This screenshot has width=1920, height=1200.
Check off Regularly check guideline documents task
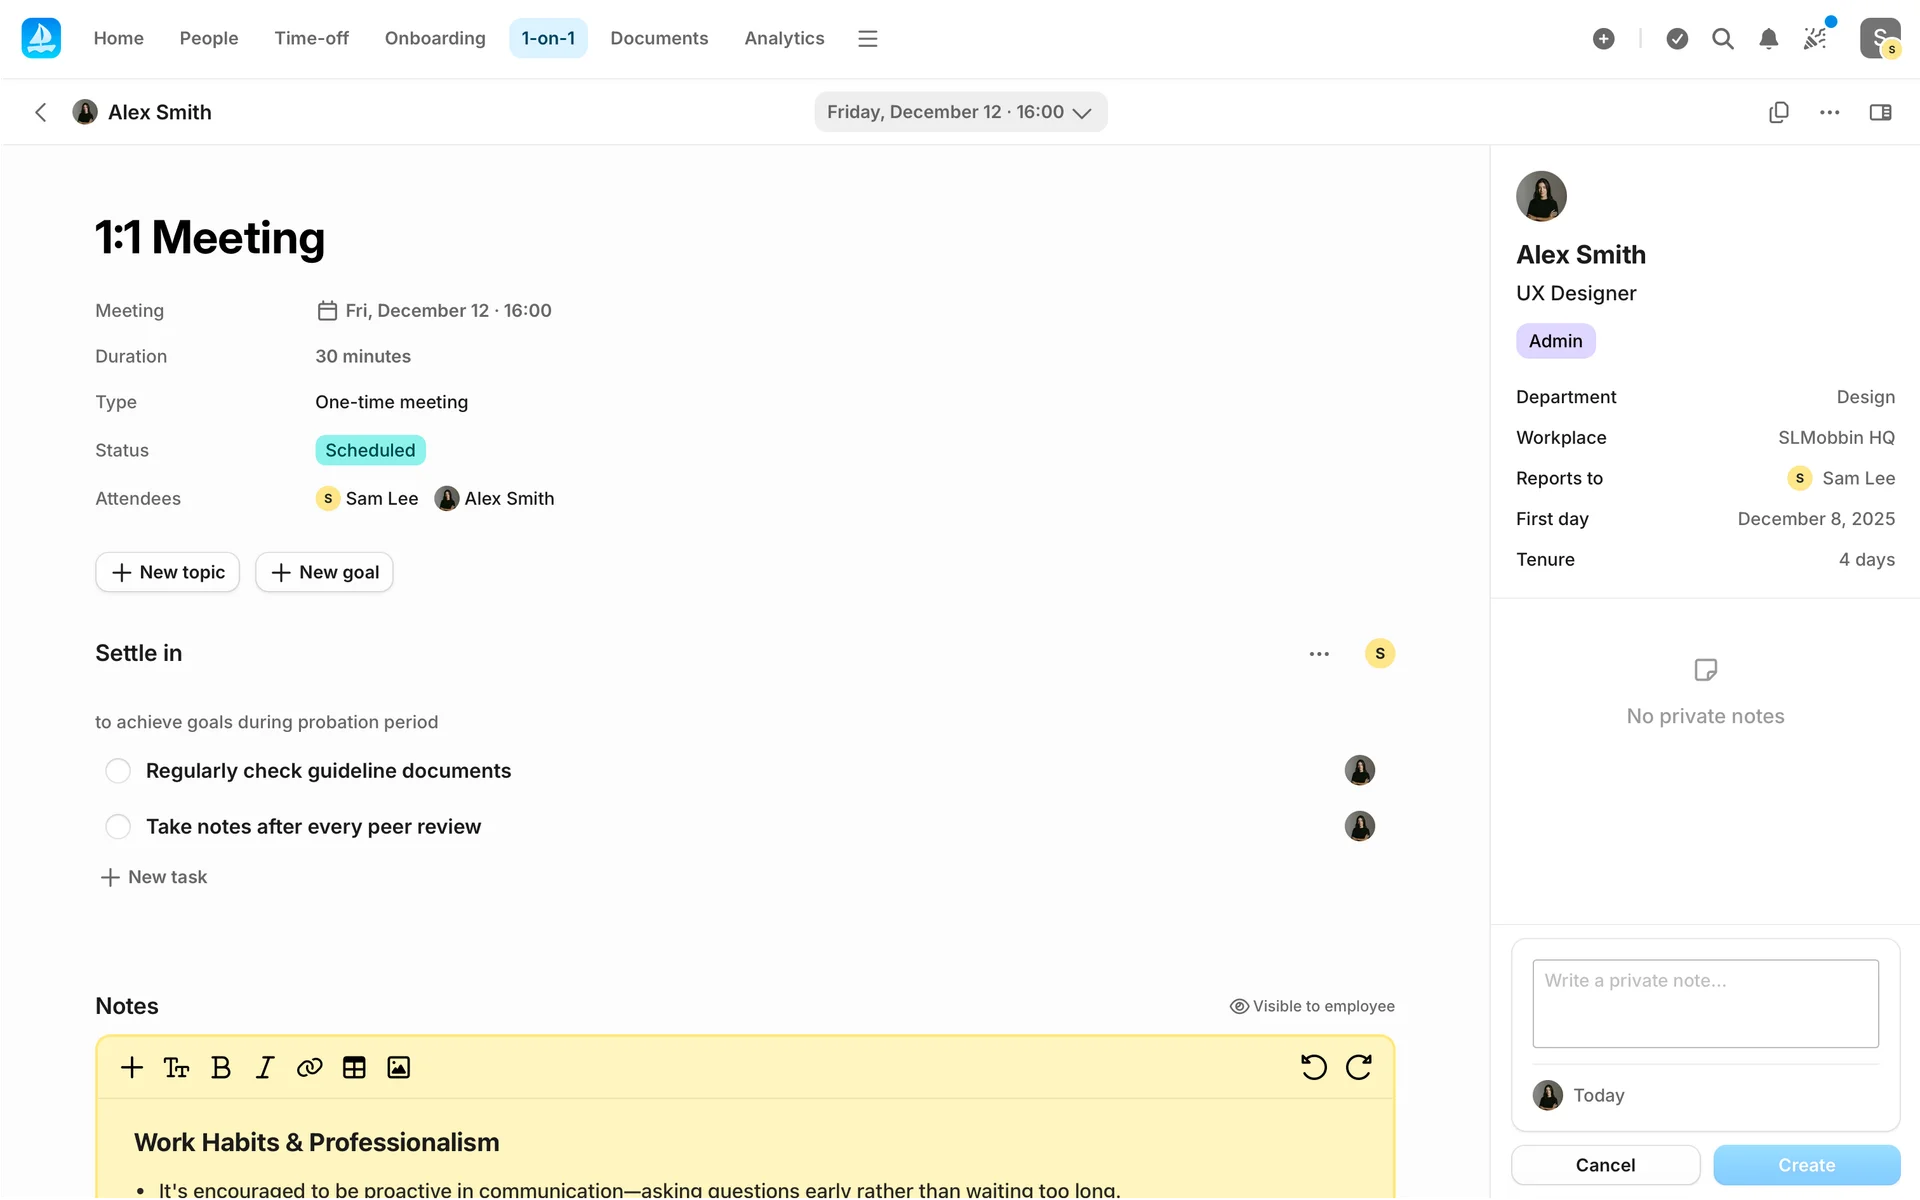point(118,771)
